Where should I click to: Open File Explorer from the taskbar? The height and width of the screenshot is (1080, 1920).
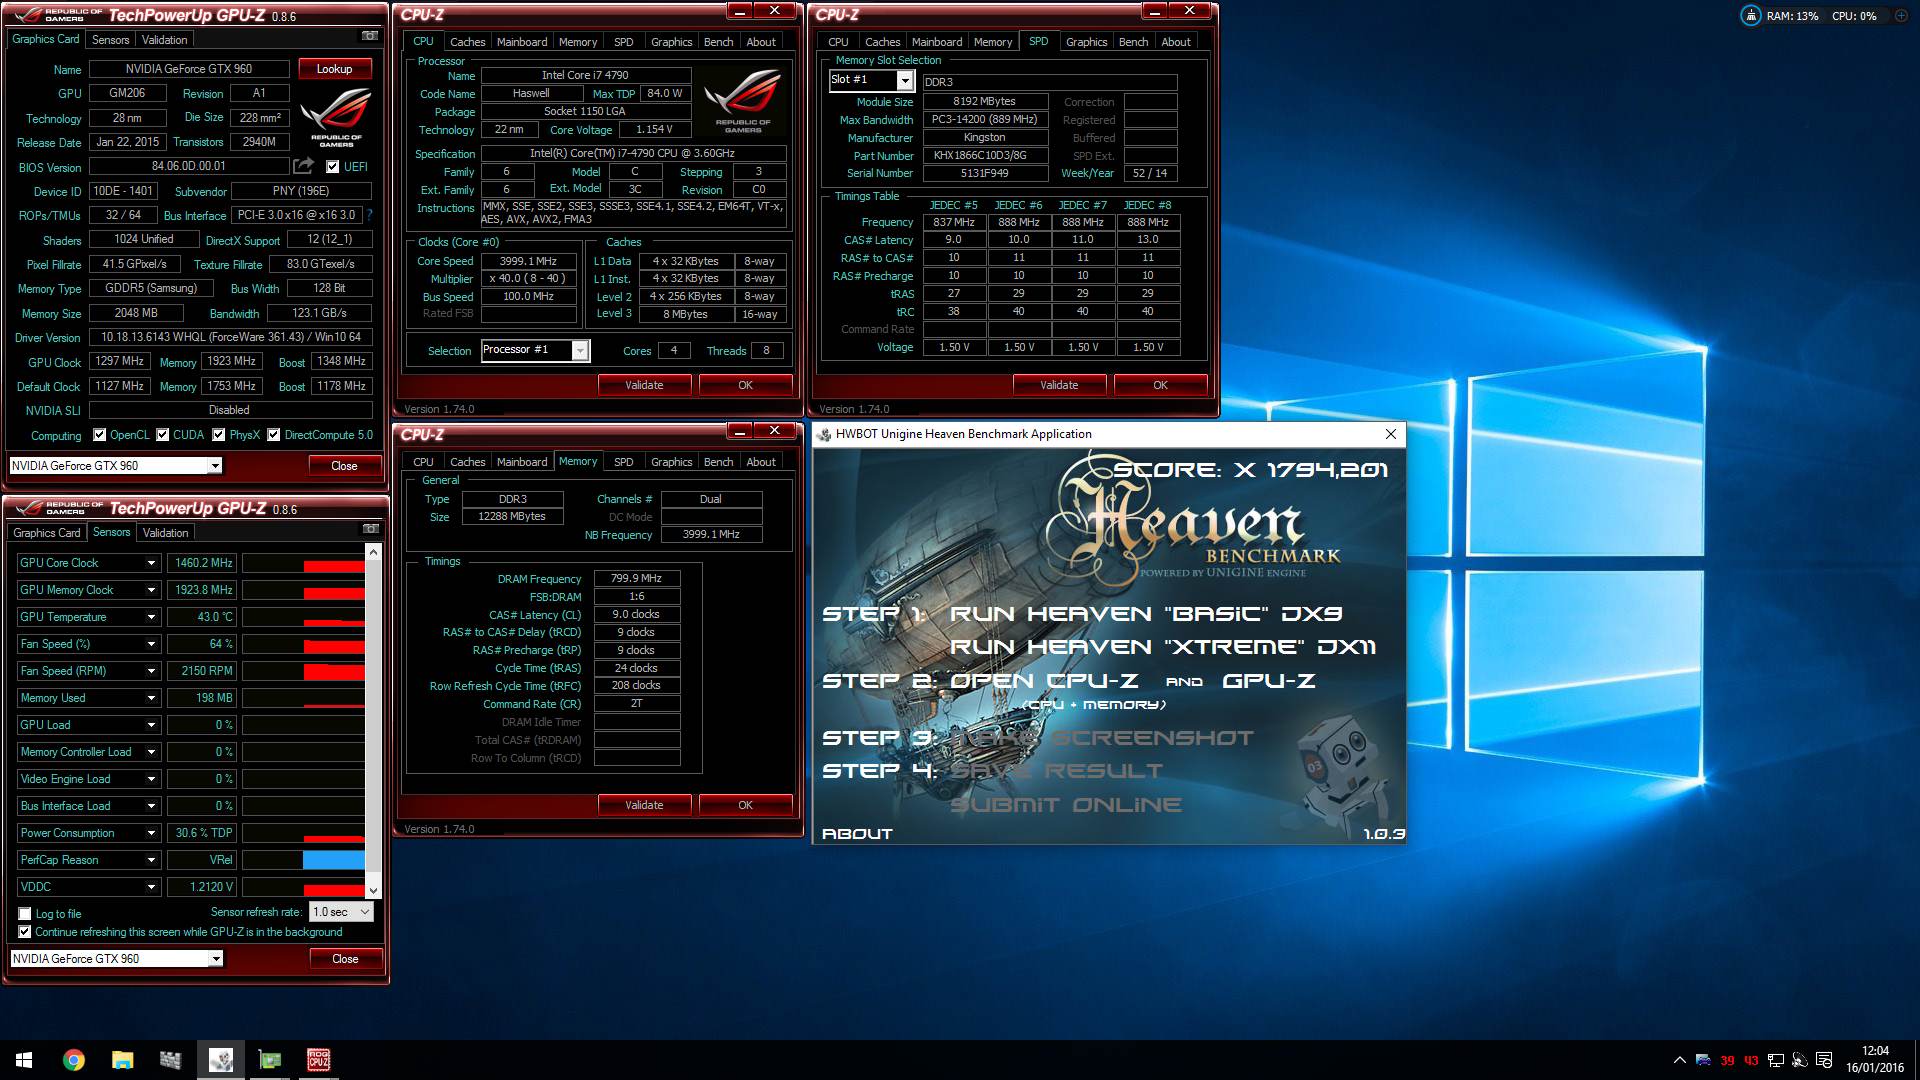[x=122, y=1060]
